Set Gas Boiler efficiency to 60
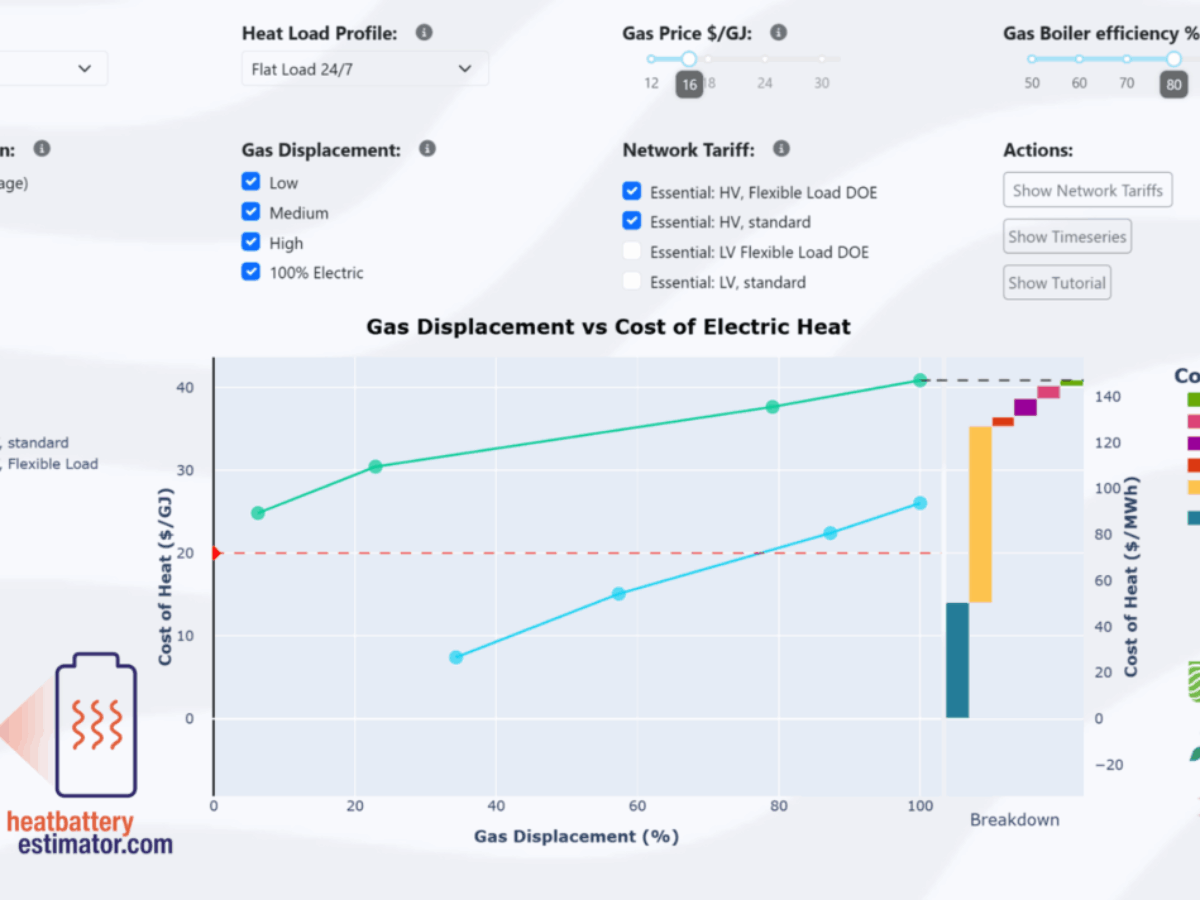This screenshot has height=900, width=1200. point(1079,60)
